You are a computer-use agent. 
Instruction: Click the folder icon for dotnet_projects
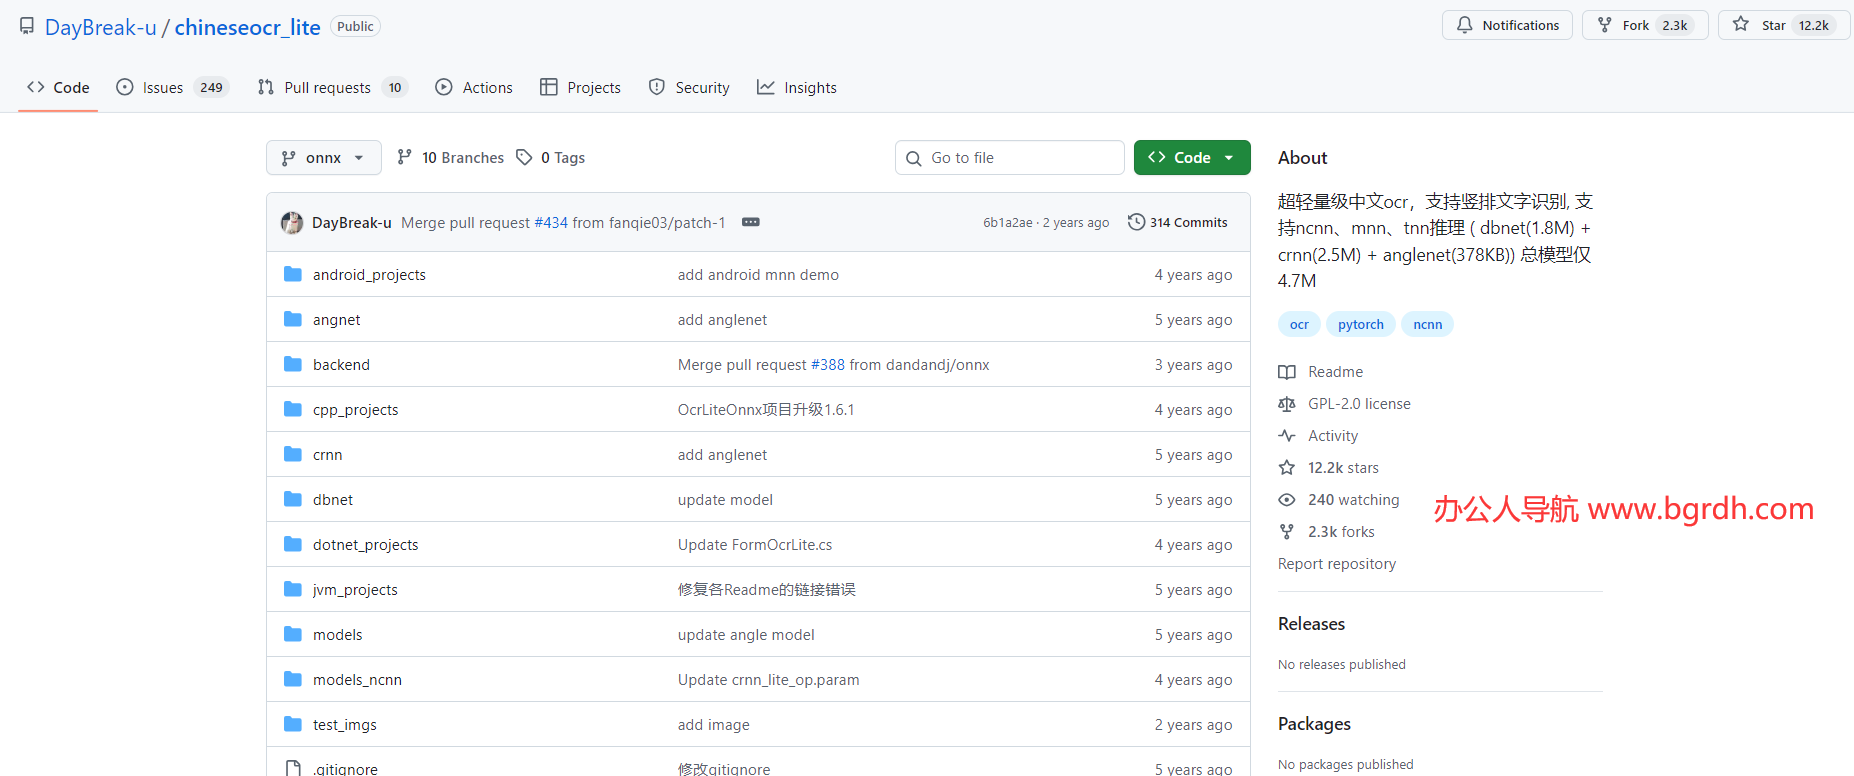pyautogui.click(x=293, y=544)
